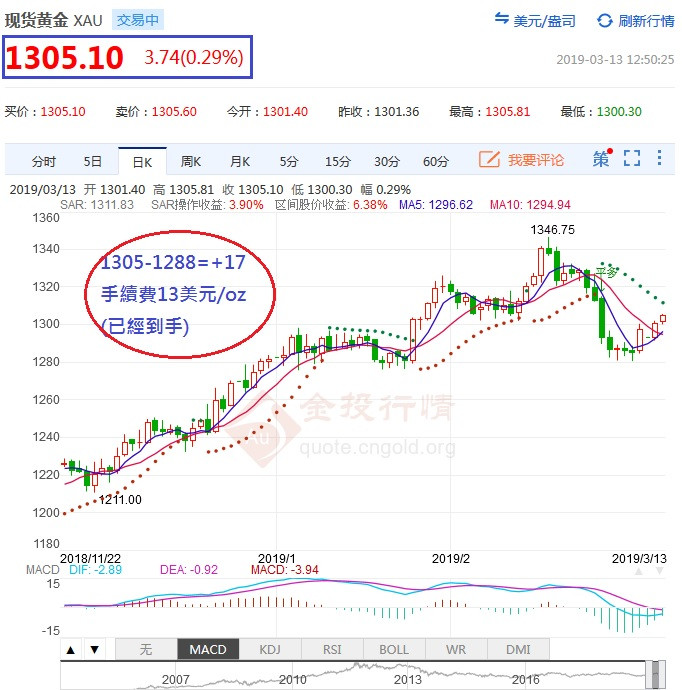Open the 策 strategy icon
682x690 pixels.
tap(601, 158)
